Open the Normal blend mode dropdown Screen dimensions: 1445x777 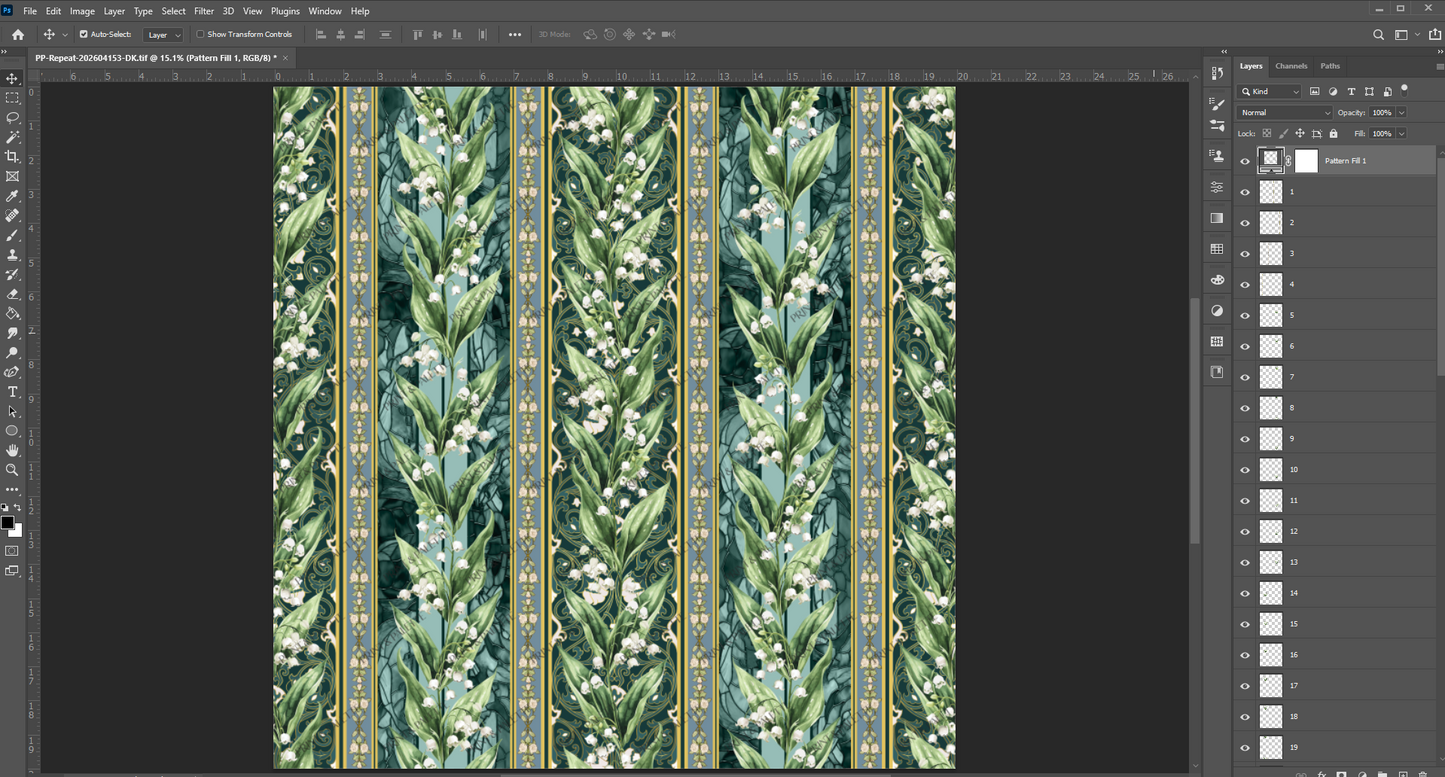(1285, 113)
